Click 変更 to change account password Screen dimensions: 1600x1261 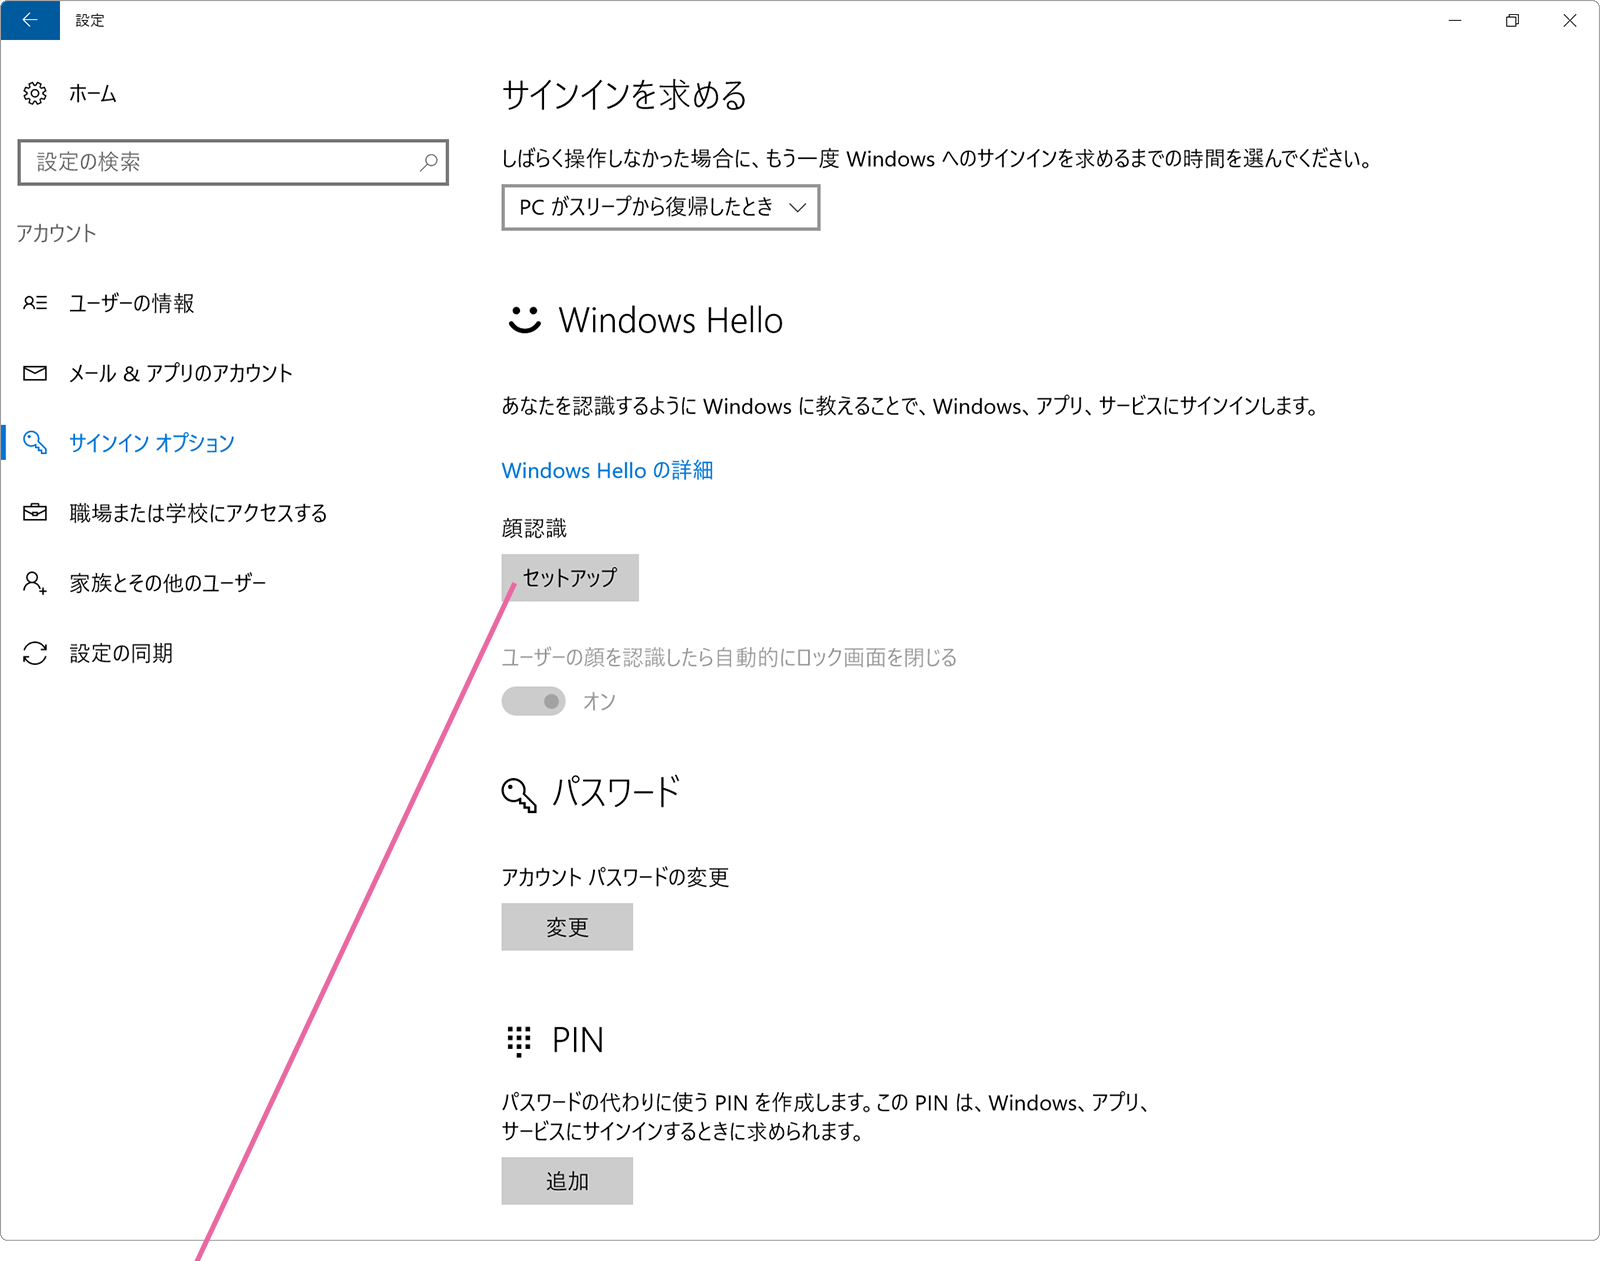(x=567, y=927)
